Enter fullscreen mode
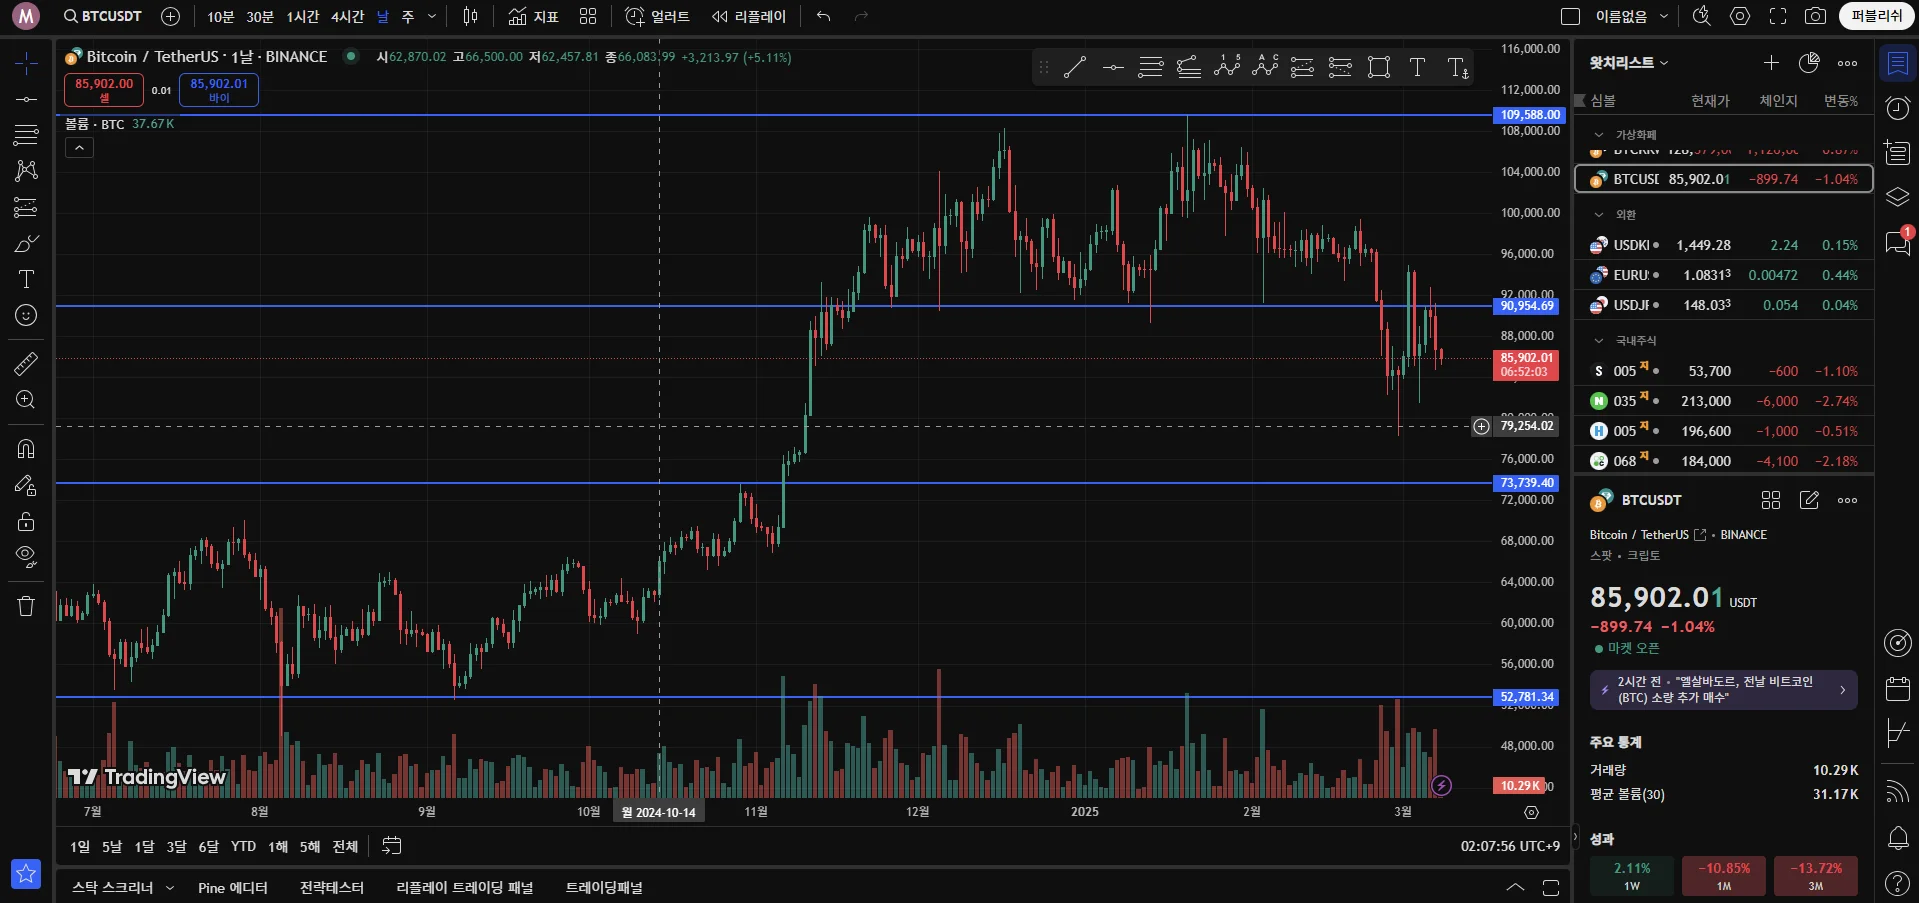 click(1778, 16)
